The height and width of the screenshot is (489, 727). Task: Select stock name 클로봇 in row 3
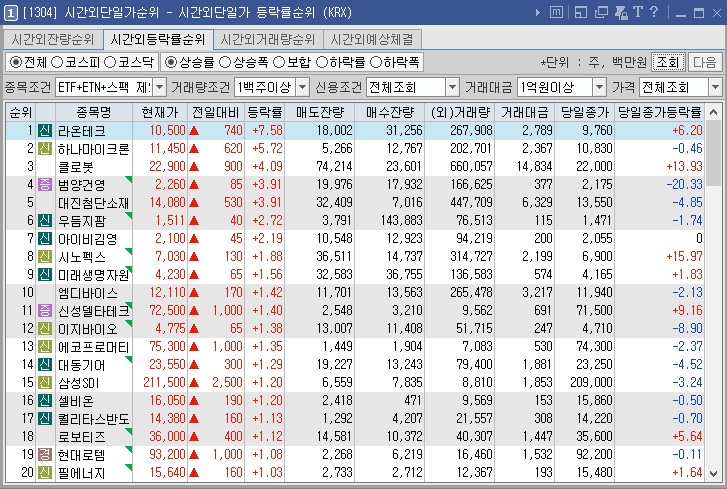76,167
